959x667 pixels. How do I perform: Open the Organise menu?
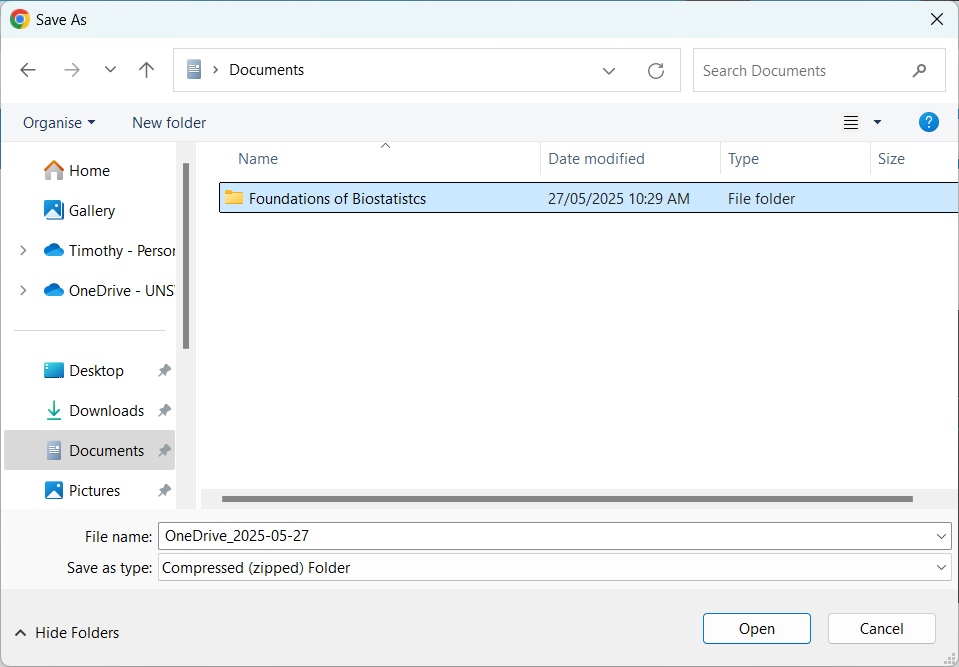59,122
